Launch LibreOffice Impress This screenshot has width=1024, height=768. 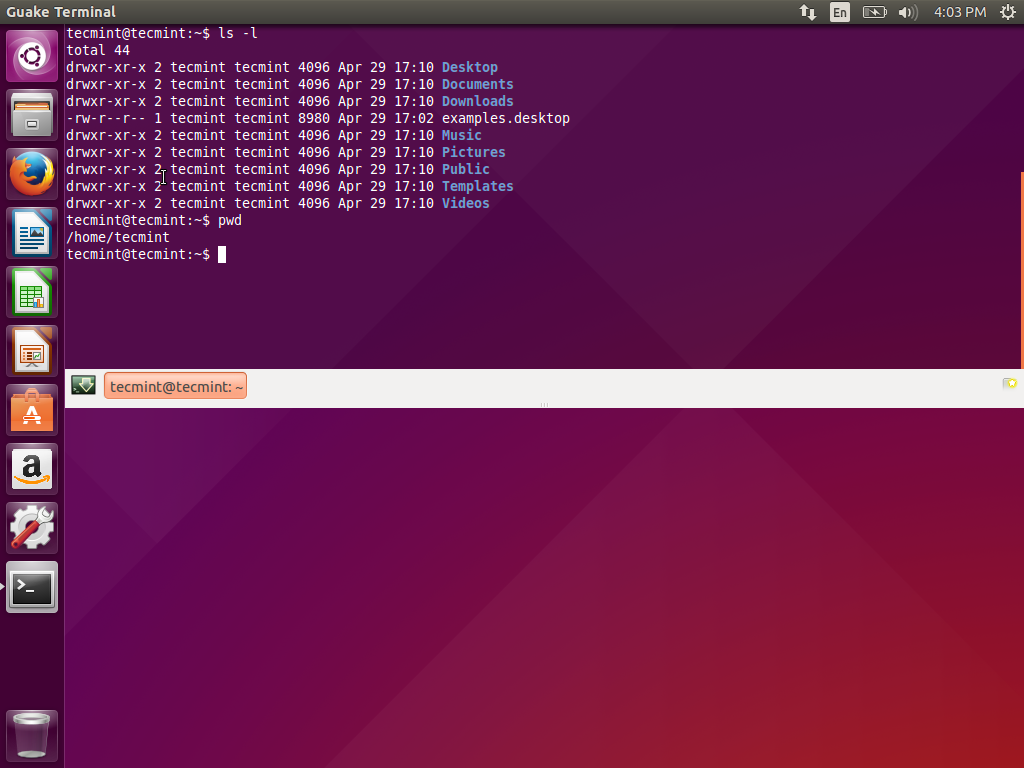pyautogui.click(x=32, y=350)
